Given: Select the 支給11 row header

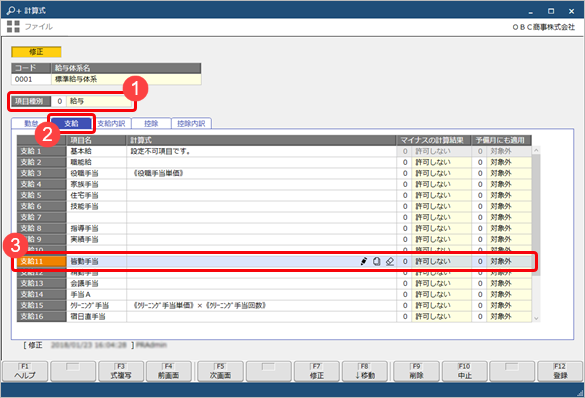Looking at the screenshot, I should (x=41, y=261).
